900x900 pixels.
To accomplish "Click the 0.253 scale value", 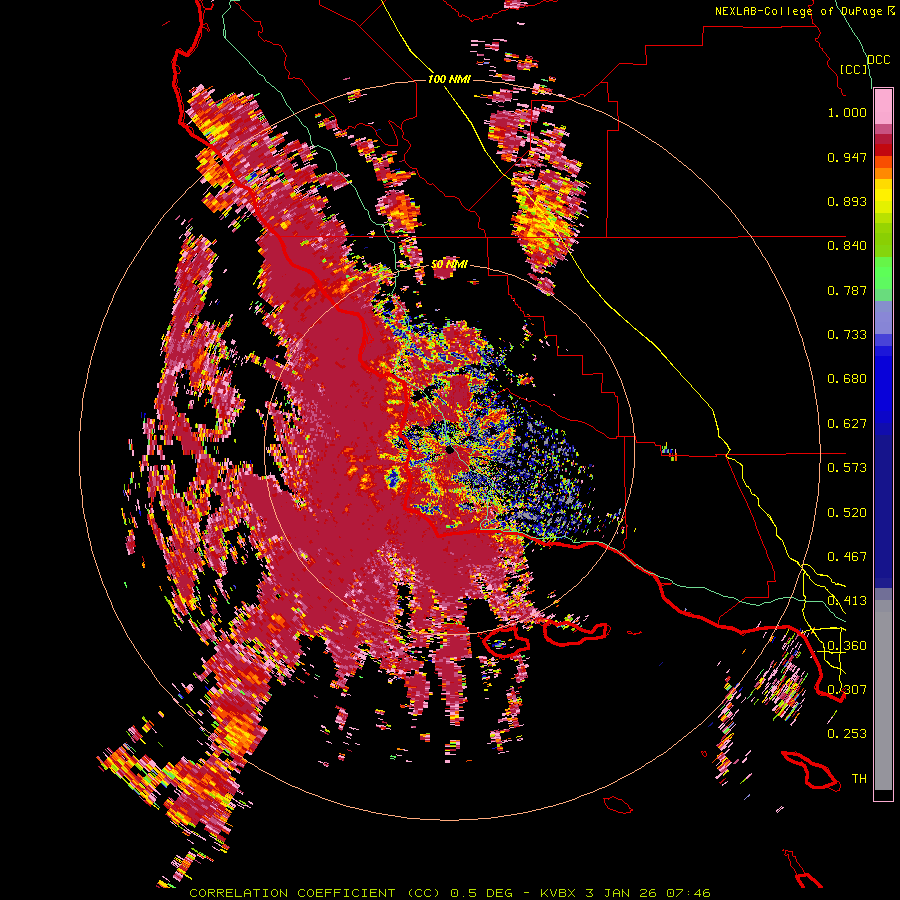I will point(847,734).
